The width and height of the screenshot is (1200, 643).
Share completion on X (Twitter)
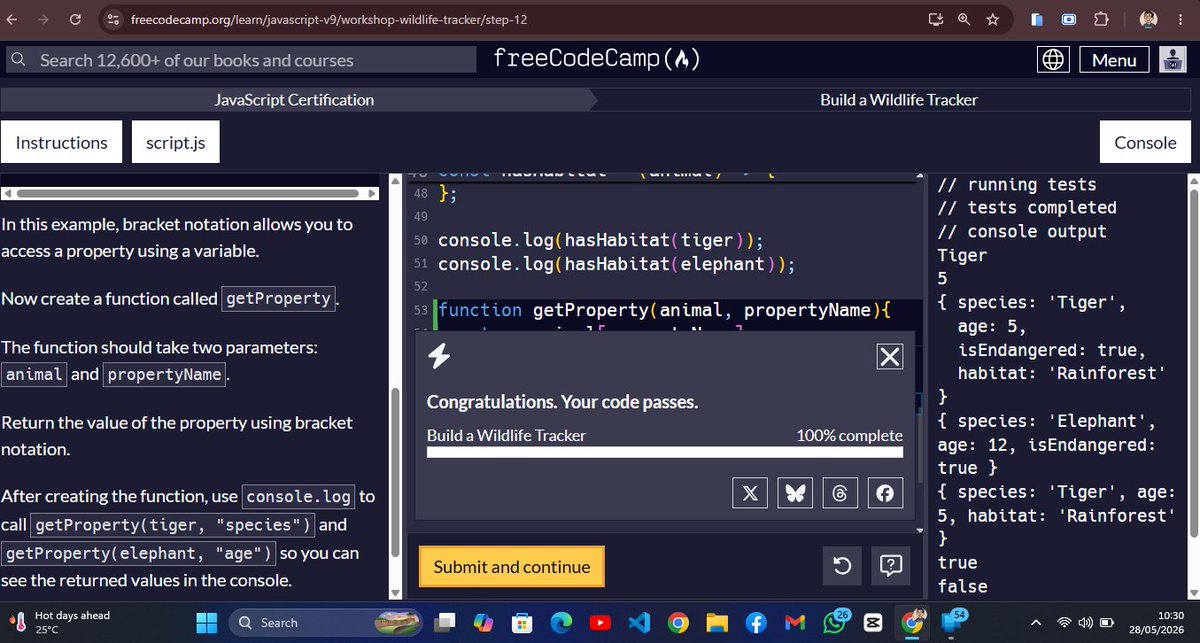[752, 493]
